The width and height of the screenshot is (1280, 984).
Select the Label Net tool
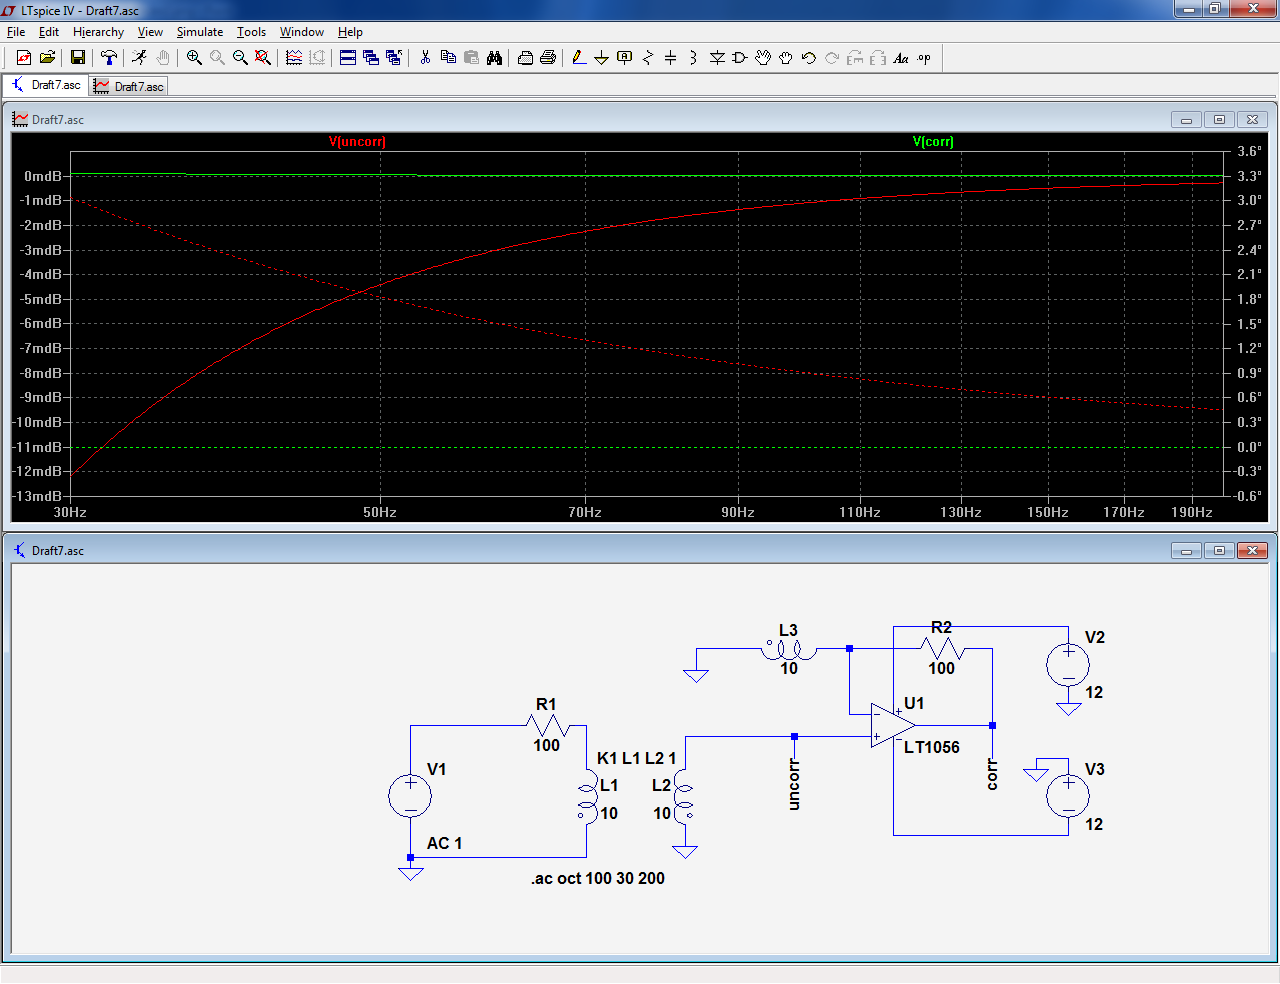[x=624, y=58]
